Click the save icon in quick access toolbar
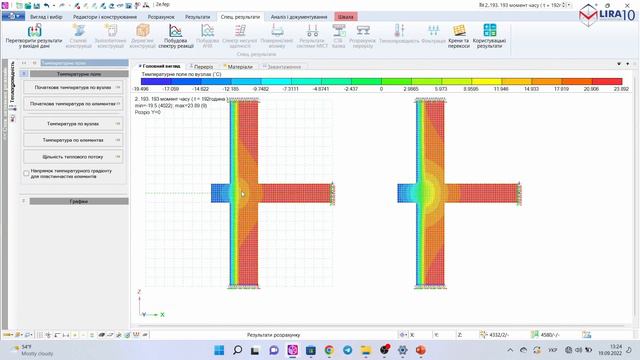The height and width of the screenshot is (360, 640). pyautogui.click(x=36, y=6)
